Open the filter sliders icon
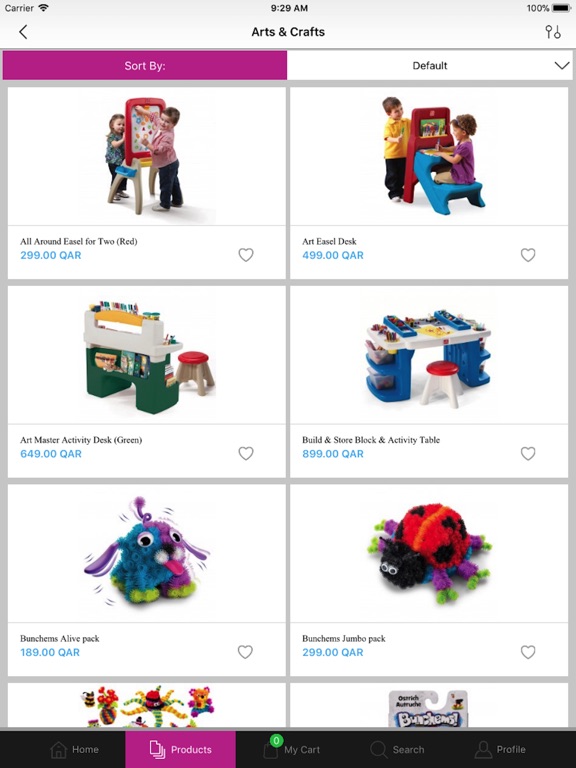 (553, 32)
